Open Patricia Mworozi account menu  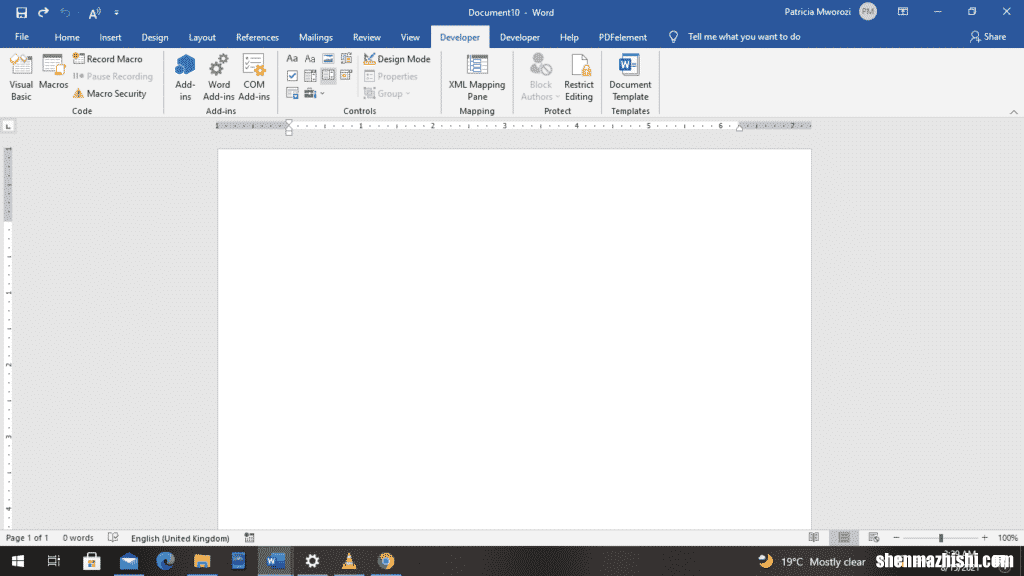830,12
